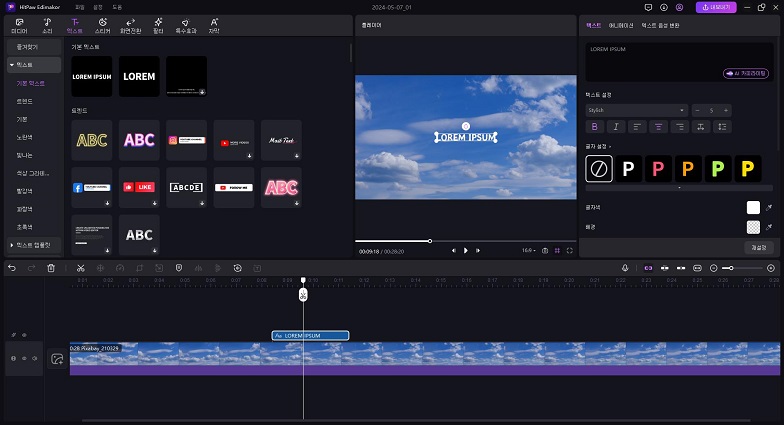Click the undo arrow in timeline toolbar
The height and width of the screenshot is (425, 784).
click(x=12, y=268)
